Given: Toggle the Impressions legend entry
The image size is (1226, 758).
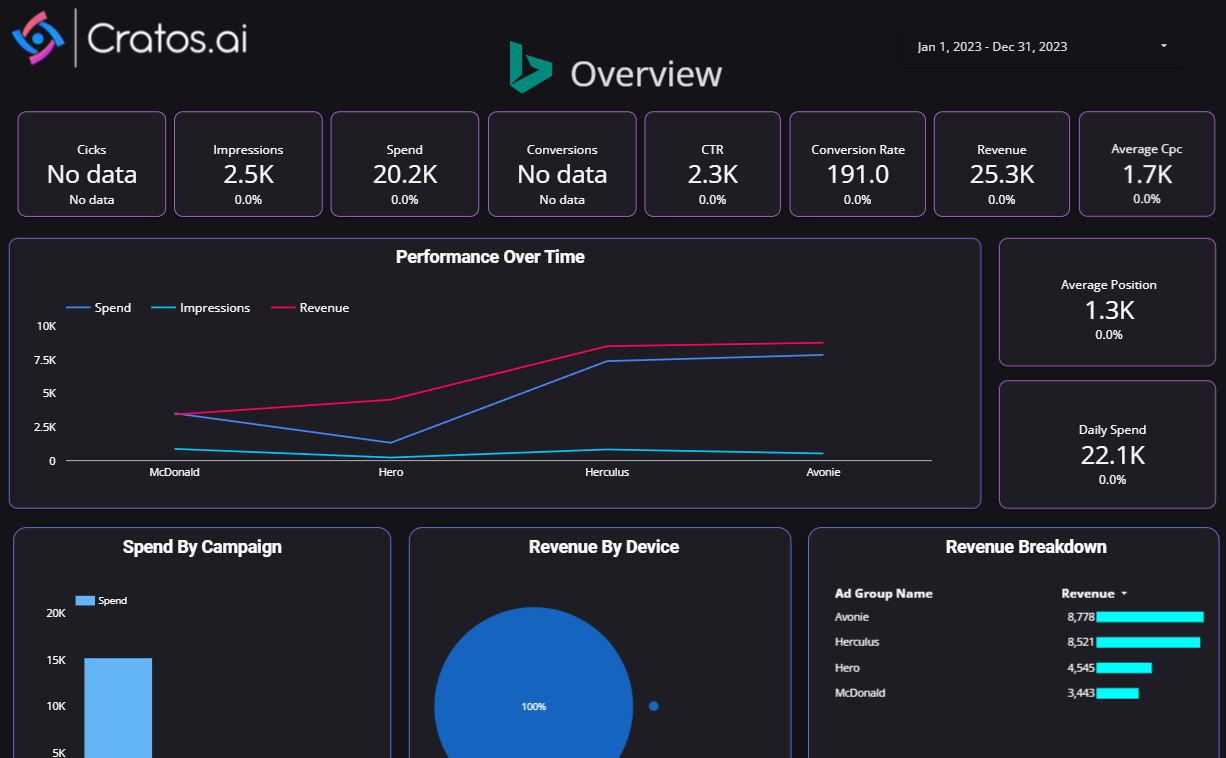Looking at the screenshot, I should coord(201,308).
